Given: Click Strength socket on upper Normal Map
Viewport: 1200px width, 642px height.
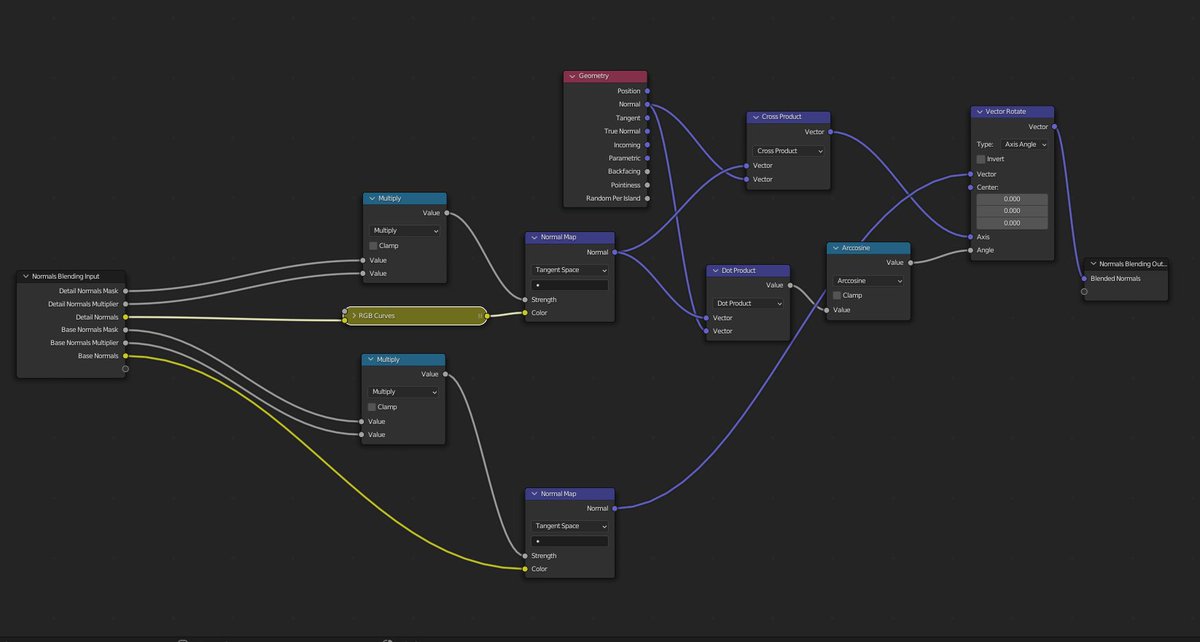Looking at the screenshot, I should [x=523, y=300].
